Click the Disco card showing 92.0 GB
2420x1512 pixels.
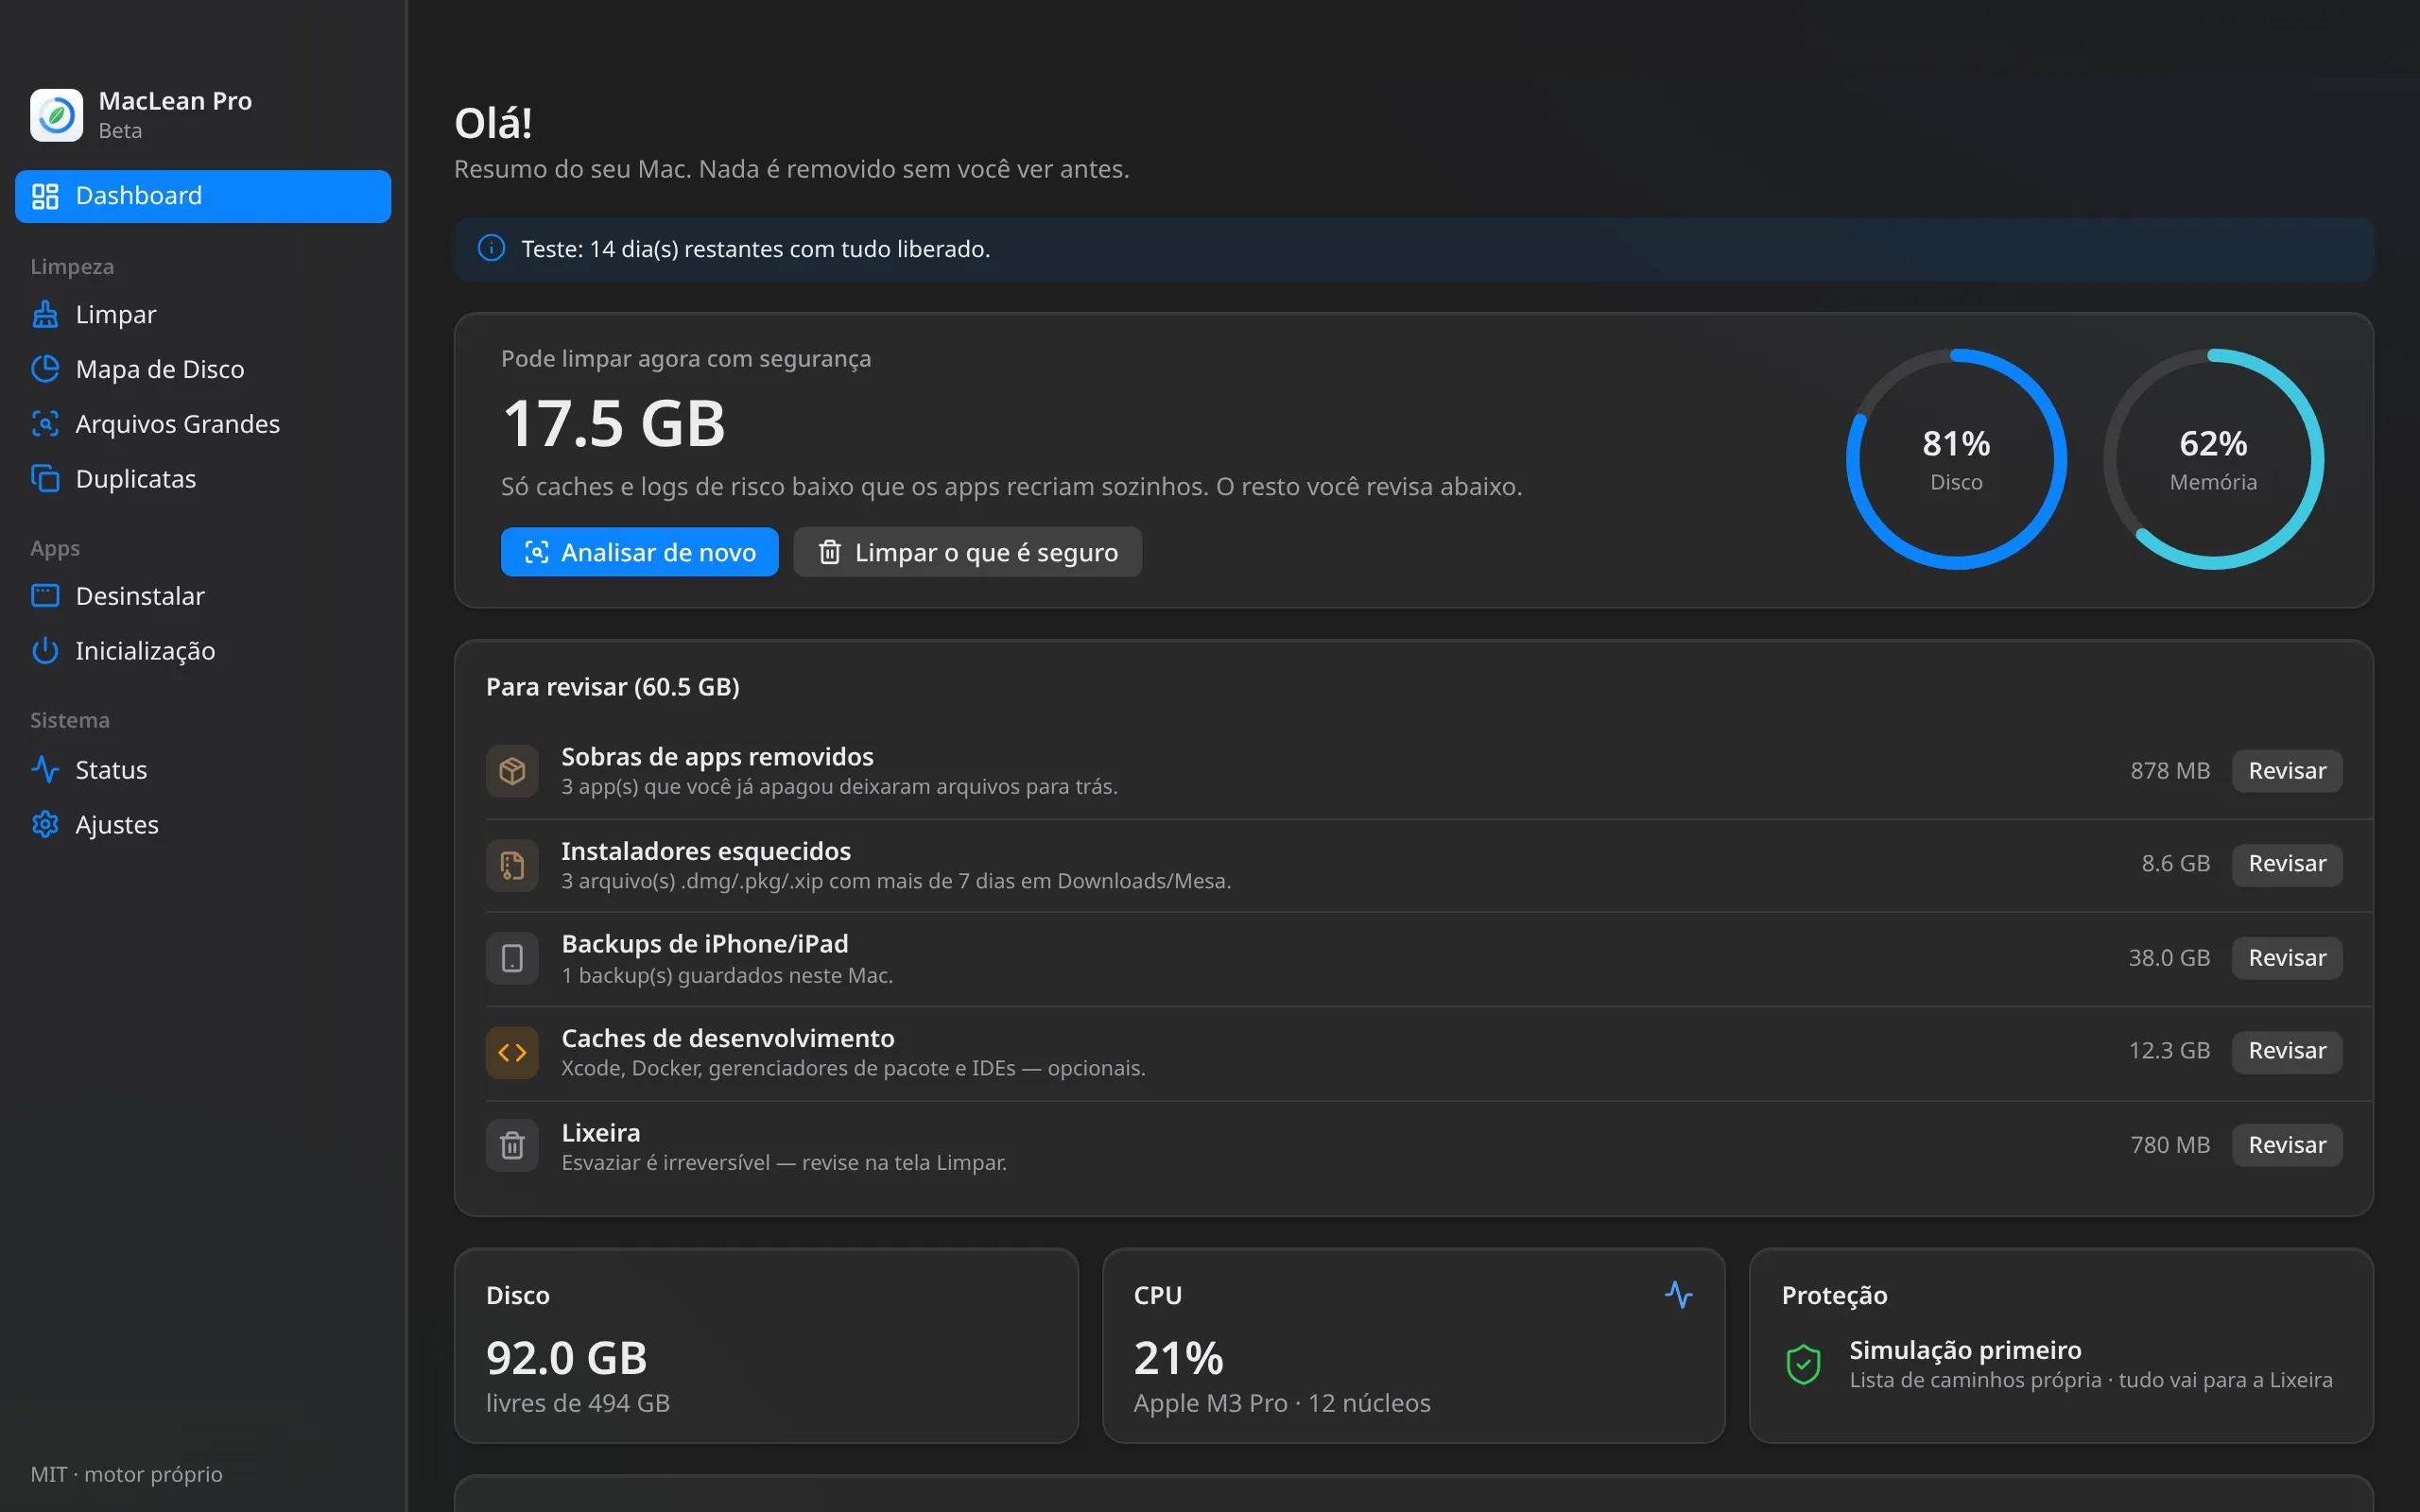pos(766,1345)
